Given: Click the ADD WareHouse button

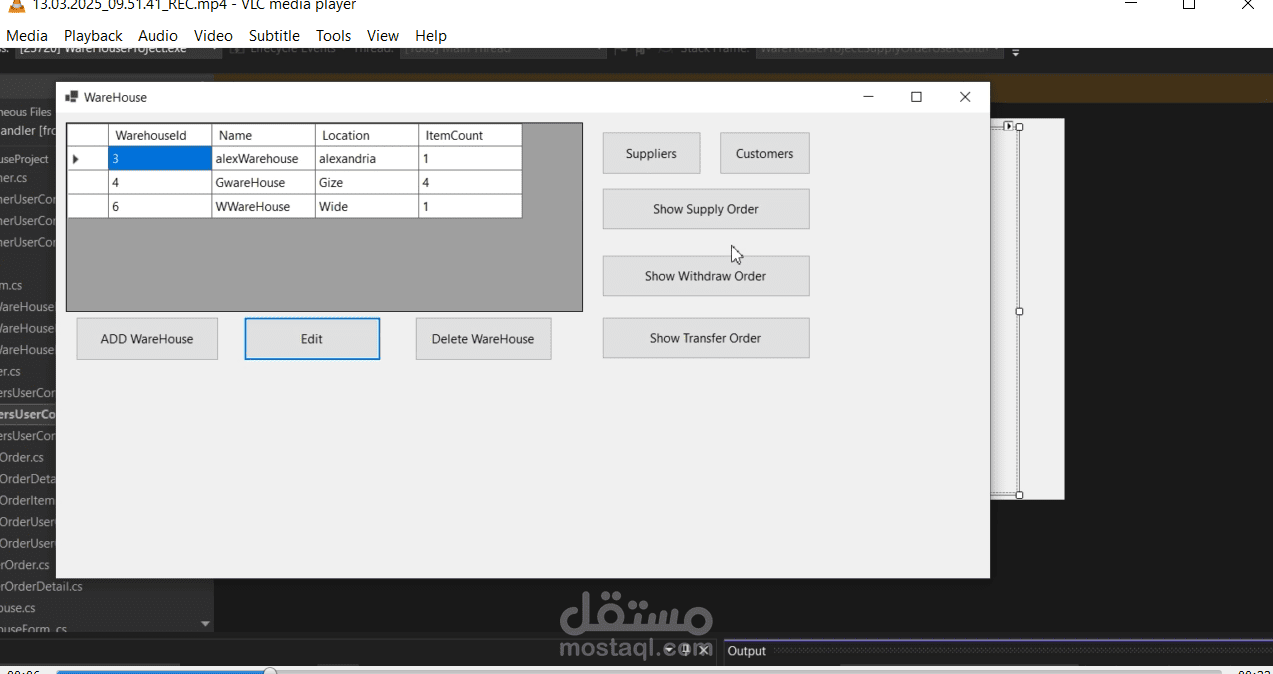Looking at the screenshot, I should click(x=146, y=338).
